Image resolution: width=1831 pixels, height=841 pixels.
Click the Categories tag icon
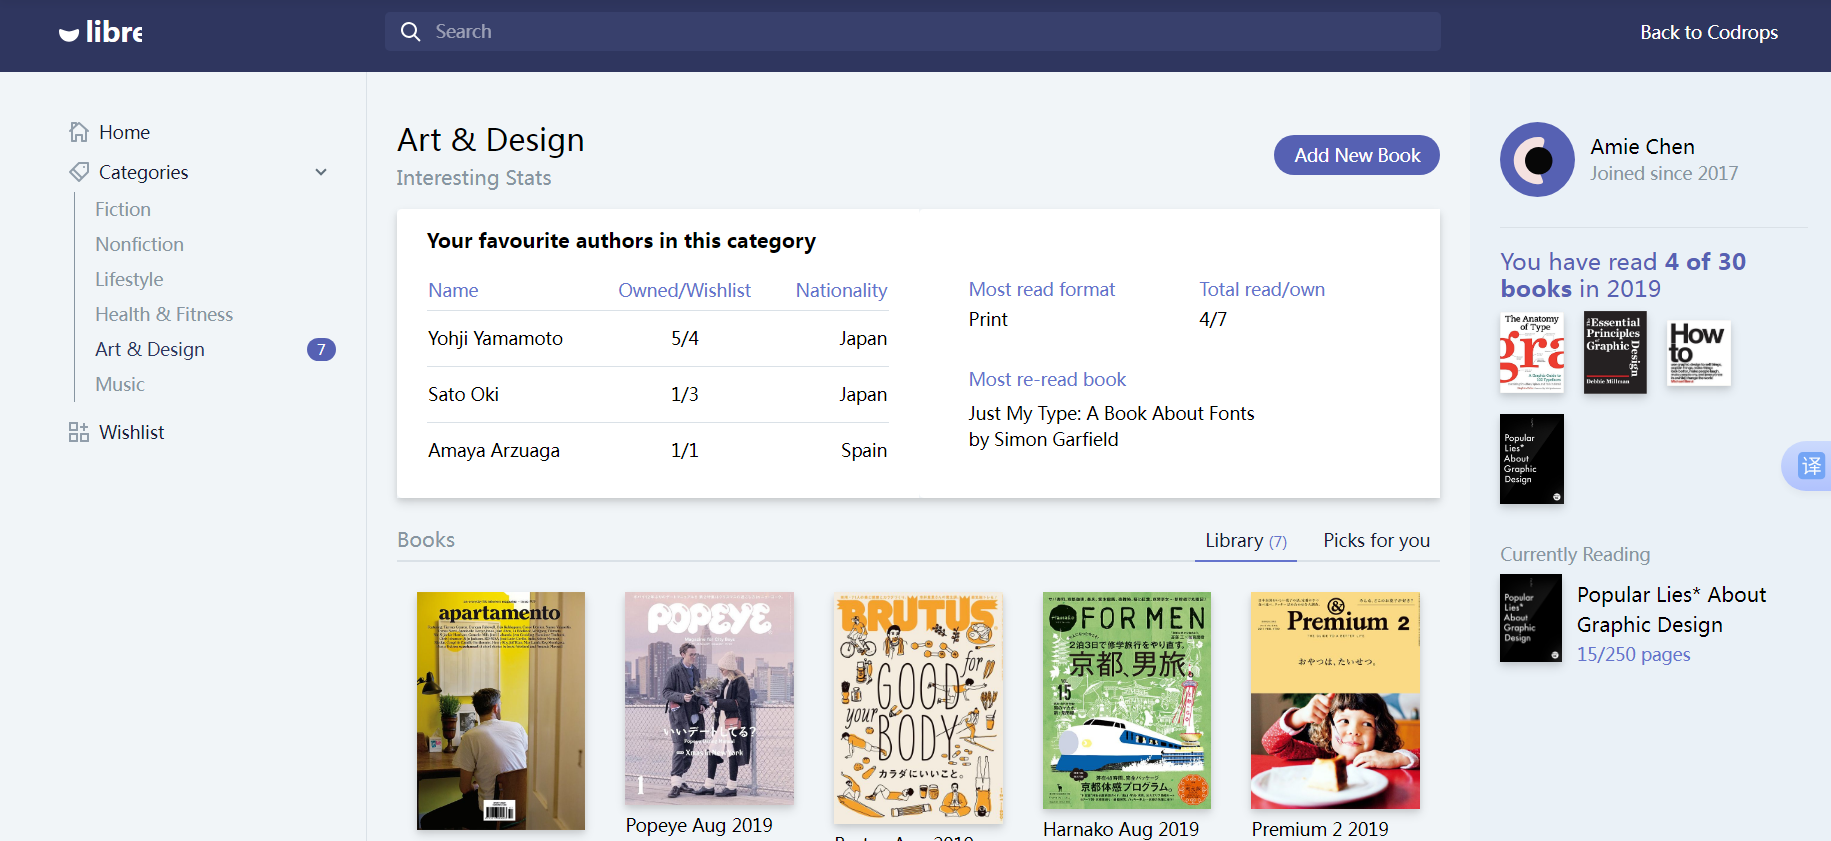(x=79, y=172)
